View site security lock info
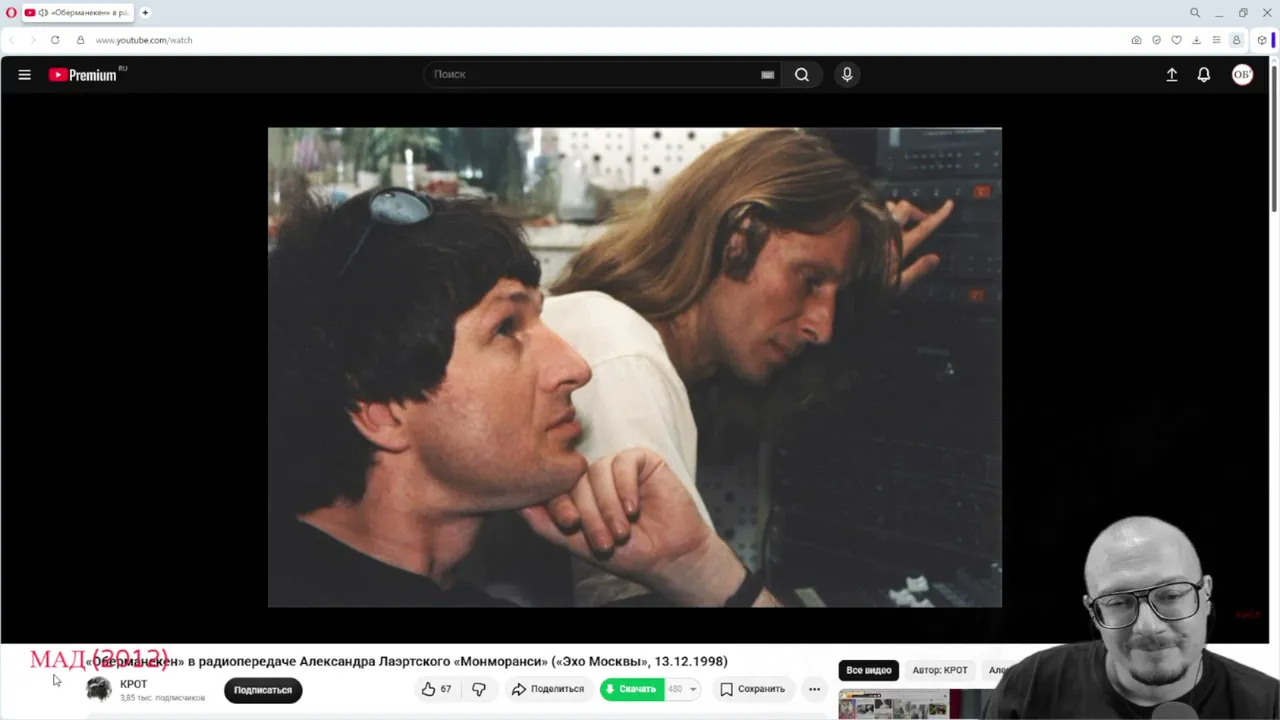The height and width of the screenshot is (720, 1280). click(x=81, y=40)
